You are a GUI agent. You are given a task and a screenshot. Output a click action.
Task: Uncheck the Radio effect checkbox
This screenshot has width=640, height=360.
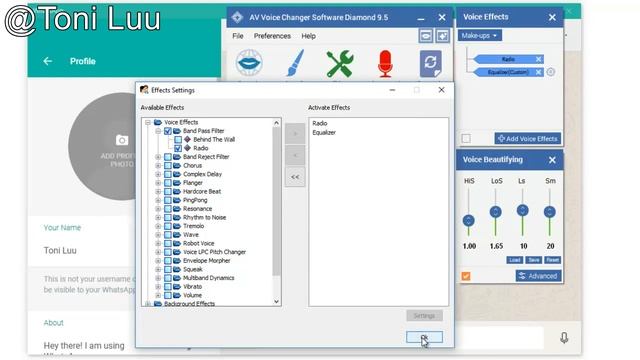tap(178, 148)
